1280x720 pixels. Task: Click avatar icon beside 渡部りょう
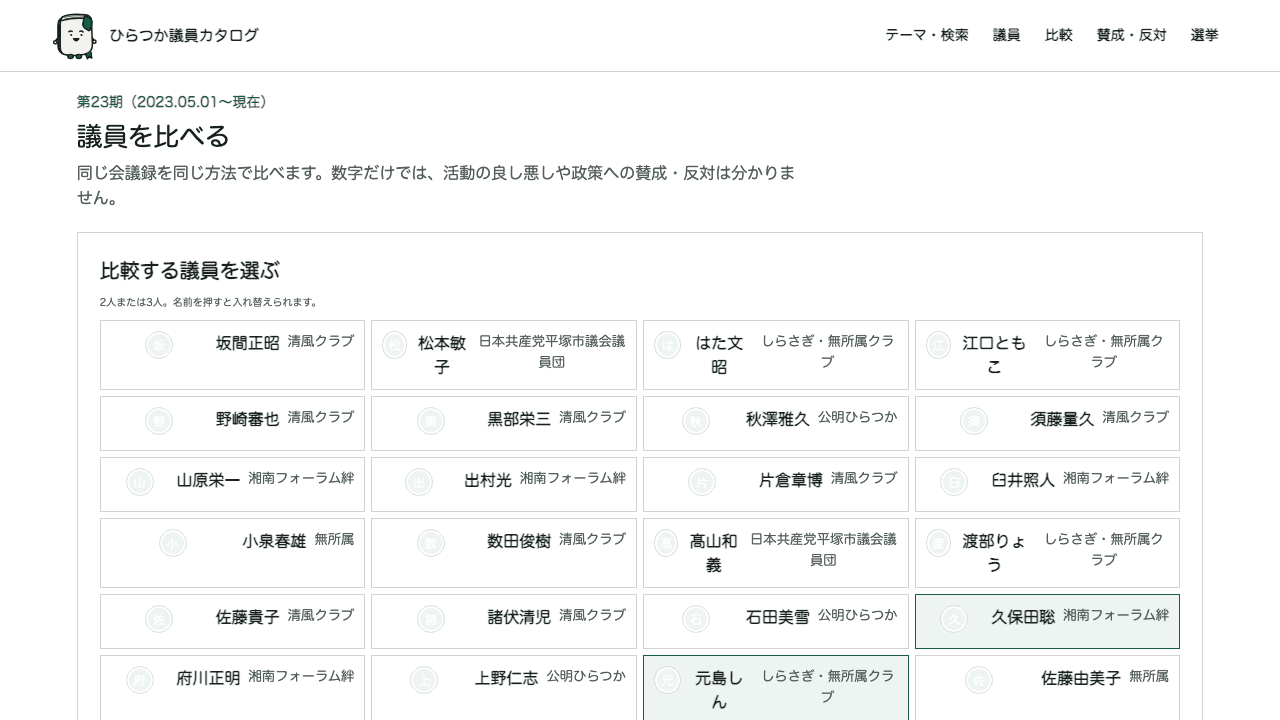click(938, 543)
